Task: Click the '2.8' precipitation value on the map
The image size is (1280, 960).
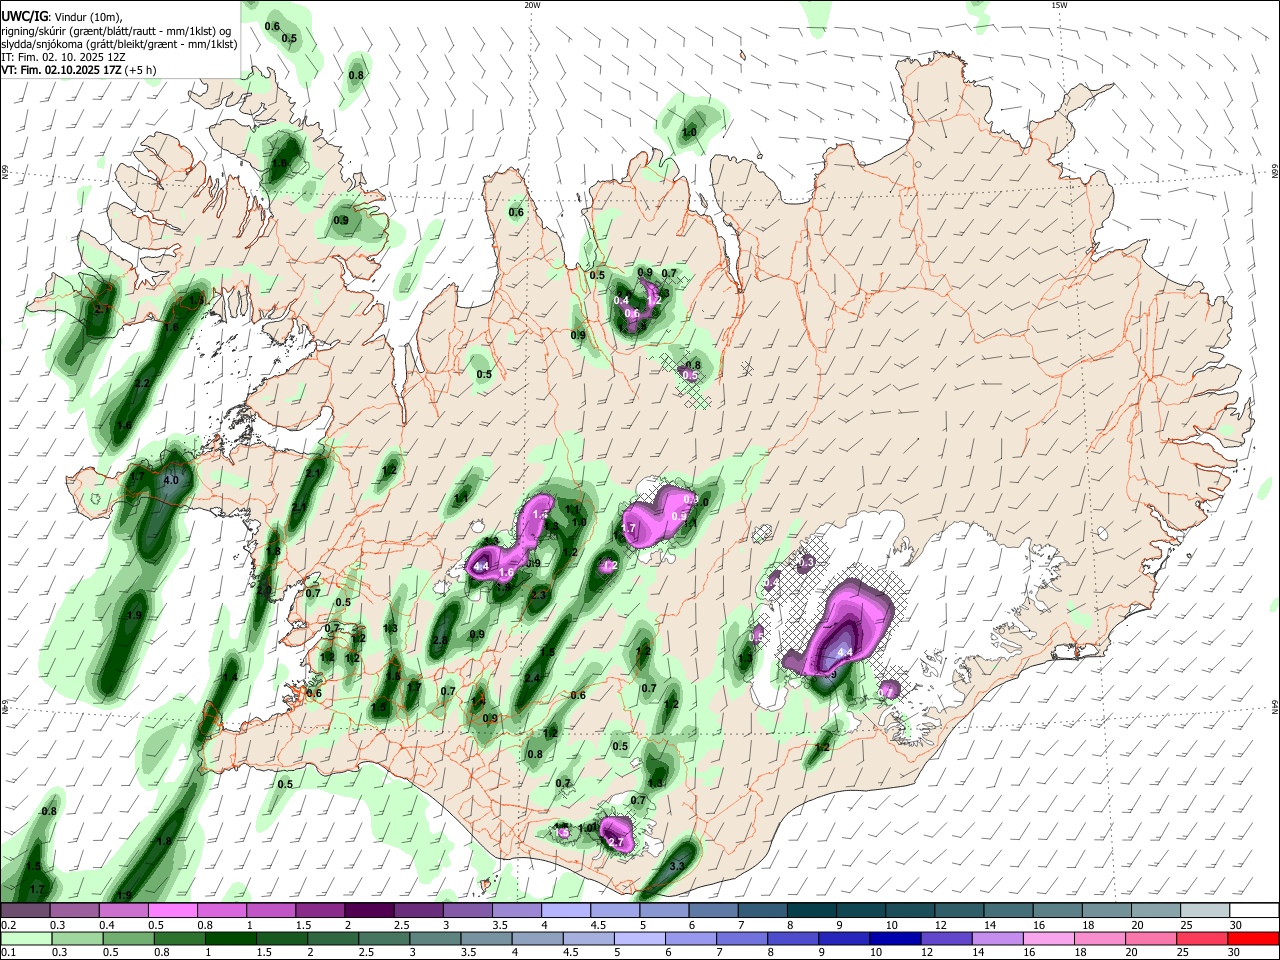Action: tap(441, 640)
